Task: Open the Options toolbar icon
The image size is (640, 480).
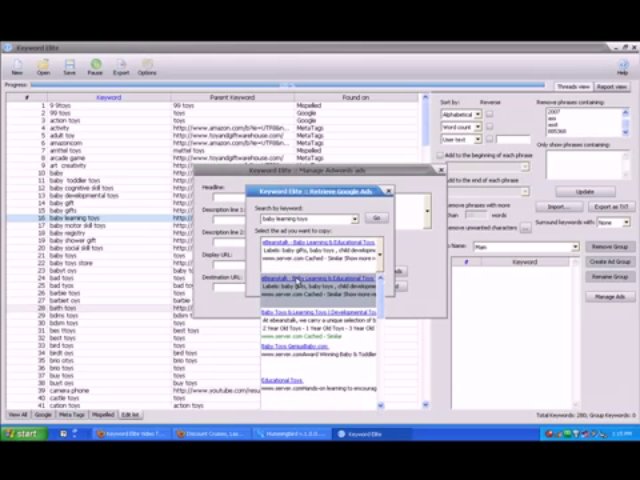Action: point(147,66)
